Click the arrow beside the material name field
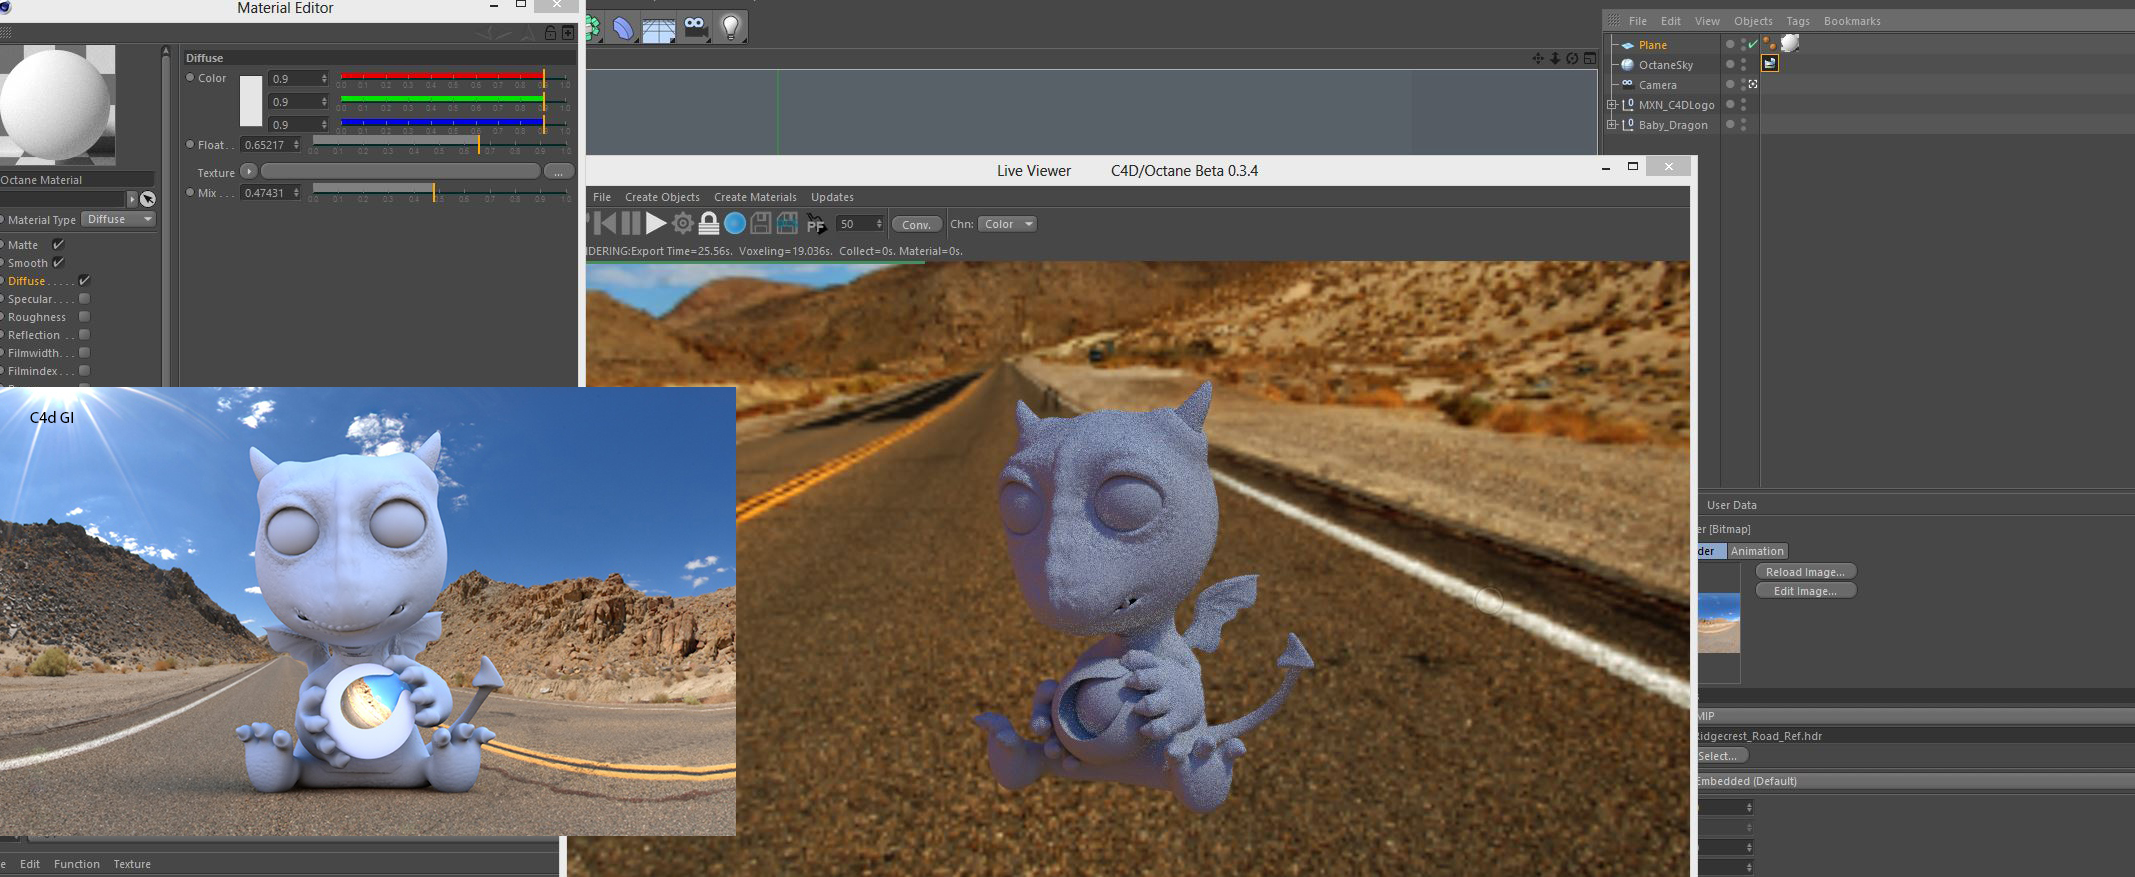The height and width of the screenshot is (877, 2135). pos(132,199)
